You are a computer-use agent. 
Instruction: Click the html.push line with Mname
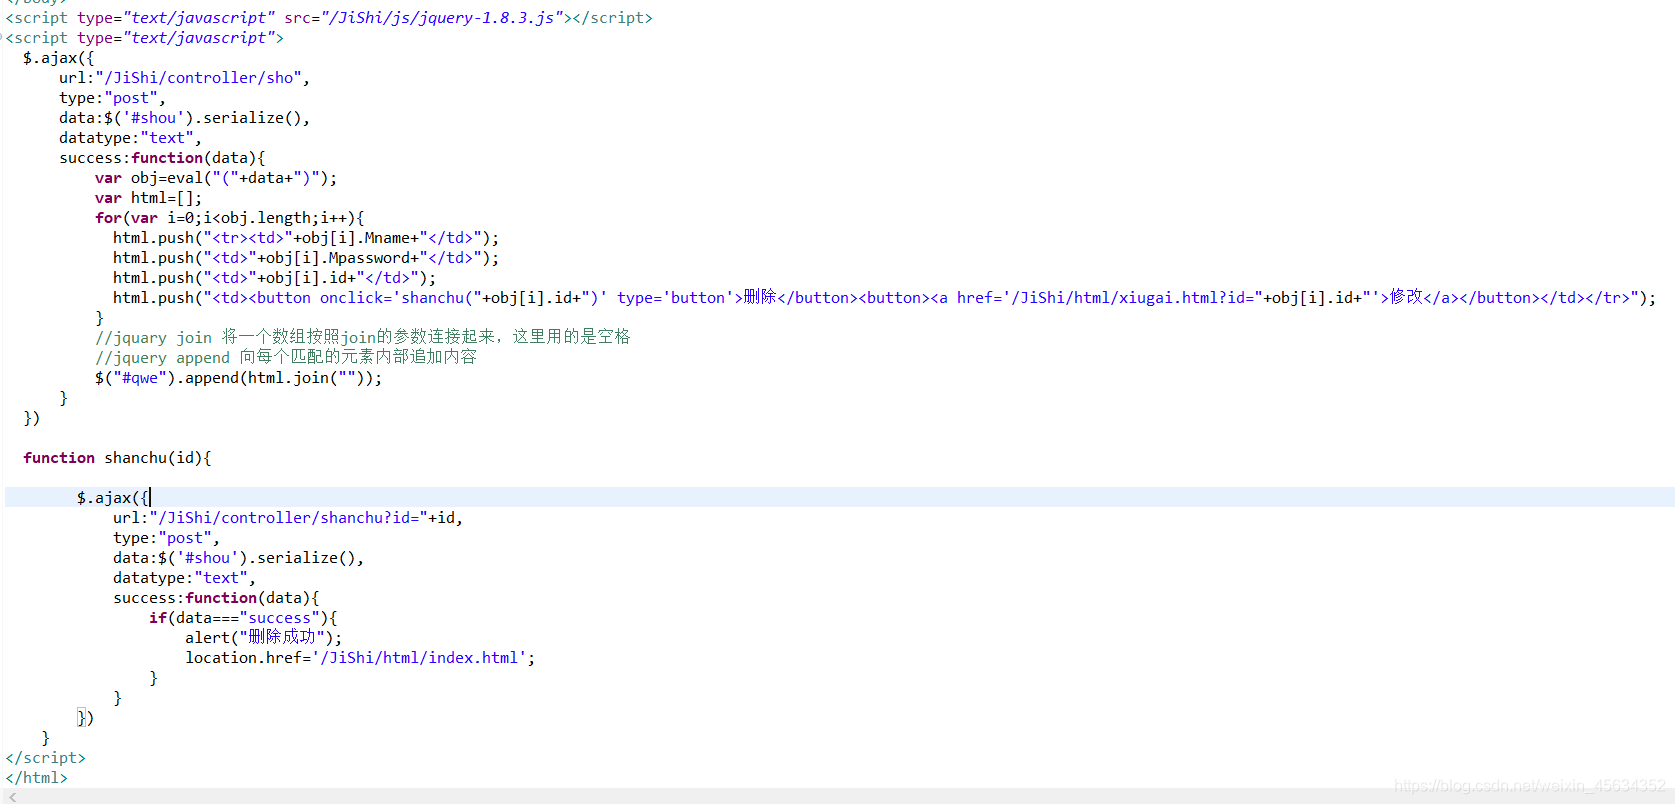coord(306,238)
